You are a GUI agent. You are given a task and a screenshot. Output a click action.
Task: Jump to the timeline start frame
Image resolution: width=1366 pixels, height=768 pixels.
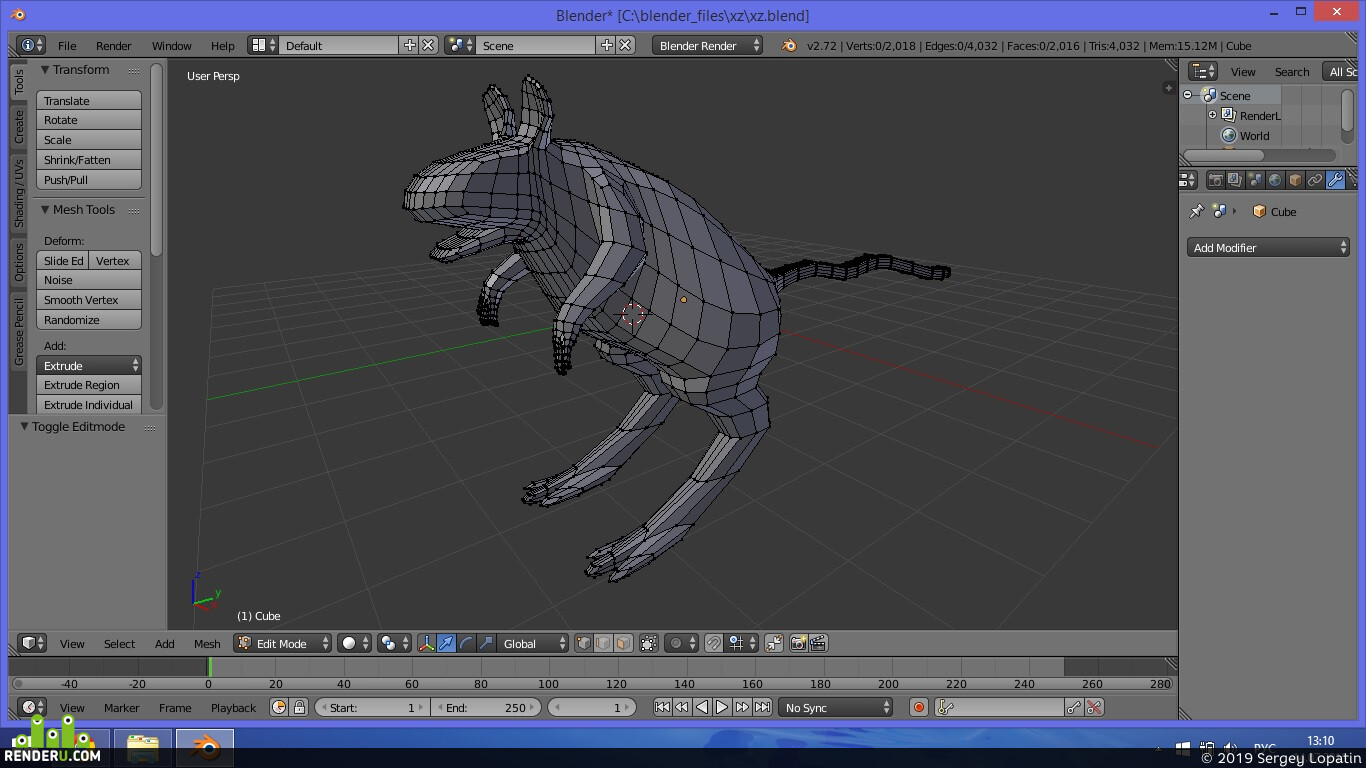(662, 708)
